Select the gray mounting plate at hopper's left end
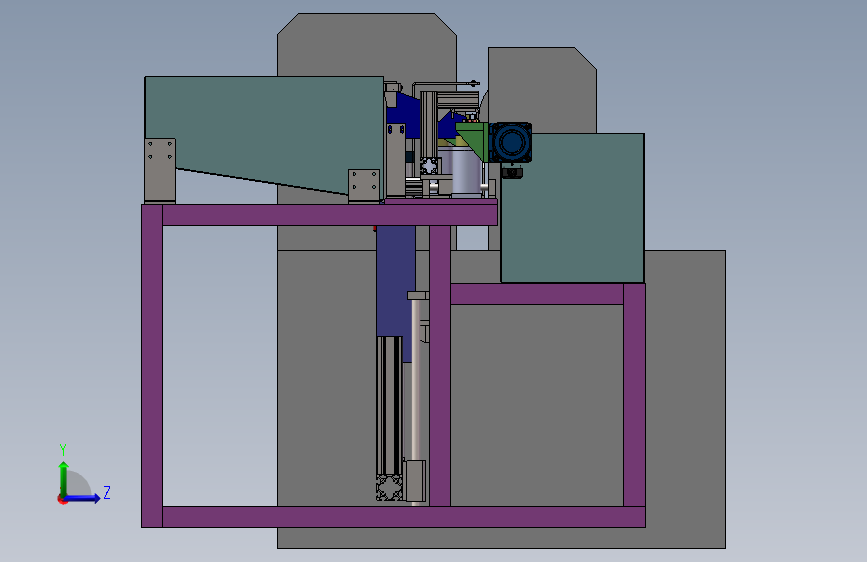 [160, 170]
